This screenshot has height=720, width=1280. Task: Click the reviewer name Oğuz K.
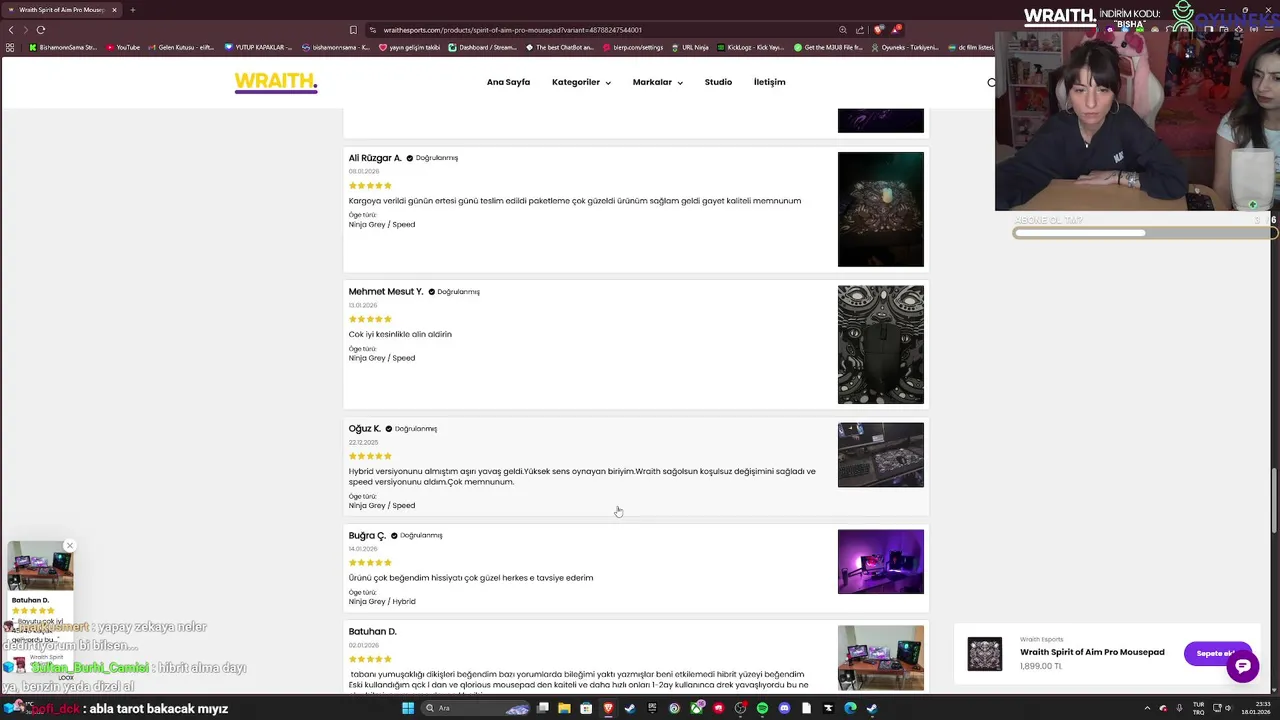[365, 429]
